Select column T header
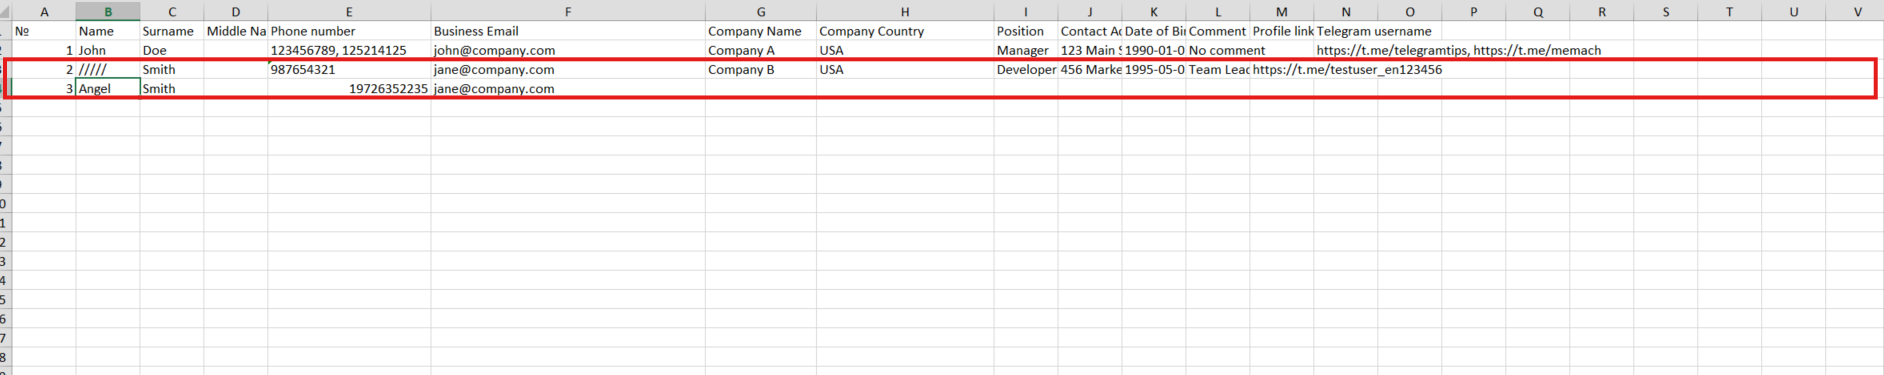1884x375 pixels. coord(1730,12)
